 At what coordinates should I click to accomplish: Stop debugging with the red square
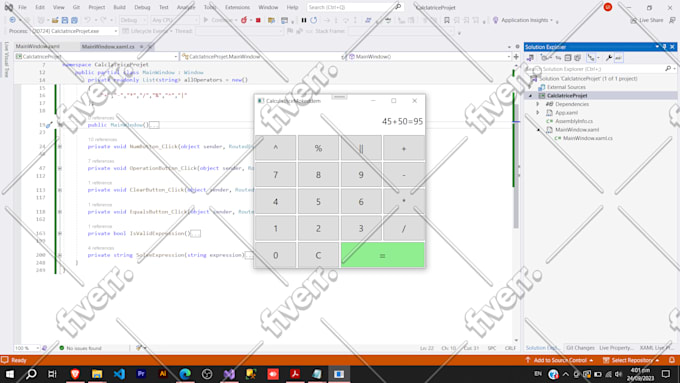258,20
